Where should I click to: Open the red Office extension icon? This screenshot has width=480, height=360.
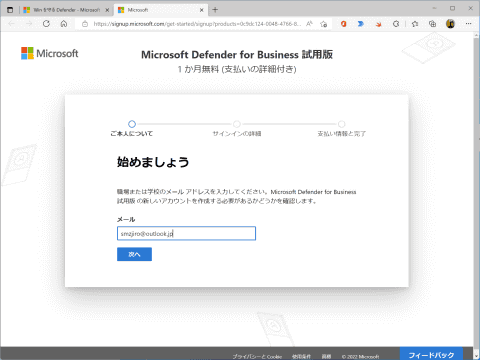tap(343, 24)
